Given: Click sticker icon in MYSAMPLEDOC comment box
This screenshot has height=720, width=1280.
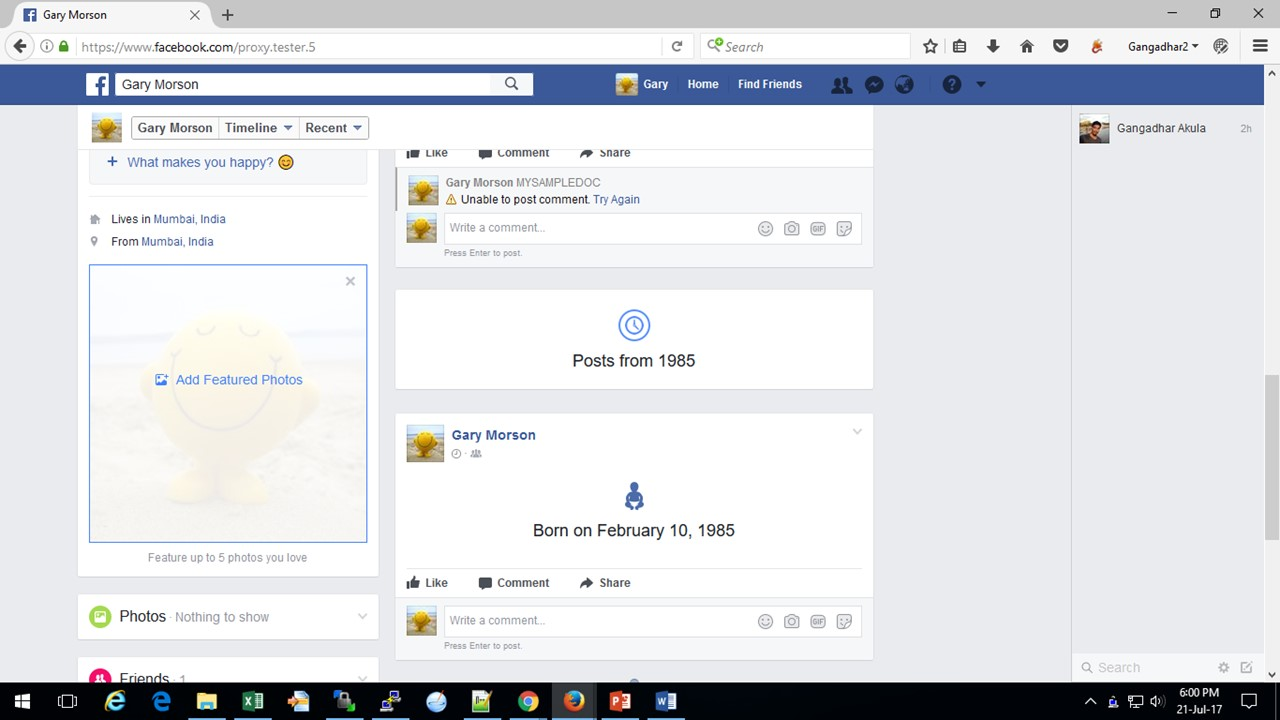Looking at the screenshot, I should click(844, 229).
